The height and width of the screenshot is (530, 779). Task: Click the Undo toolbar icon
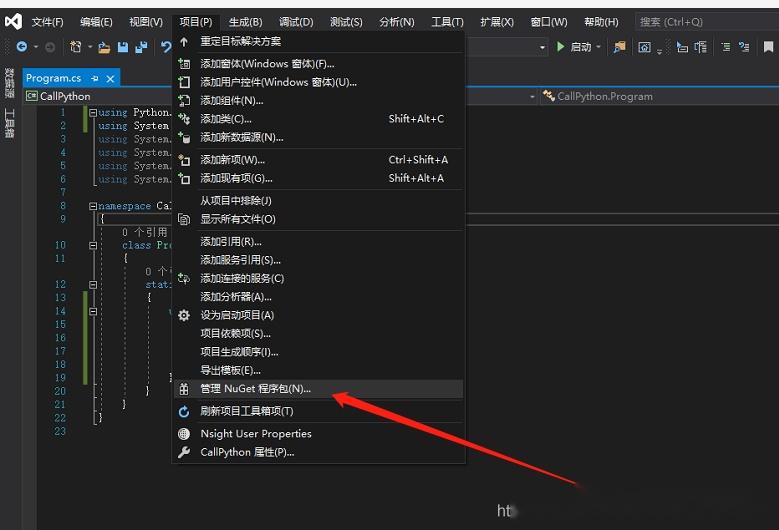[166, 47]
